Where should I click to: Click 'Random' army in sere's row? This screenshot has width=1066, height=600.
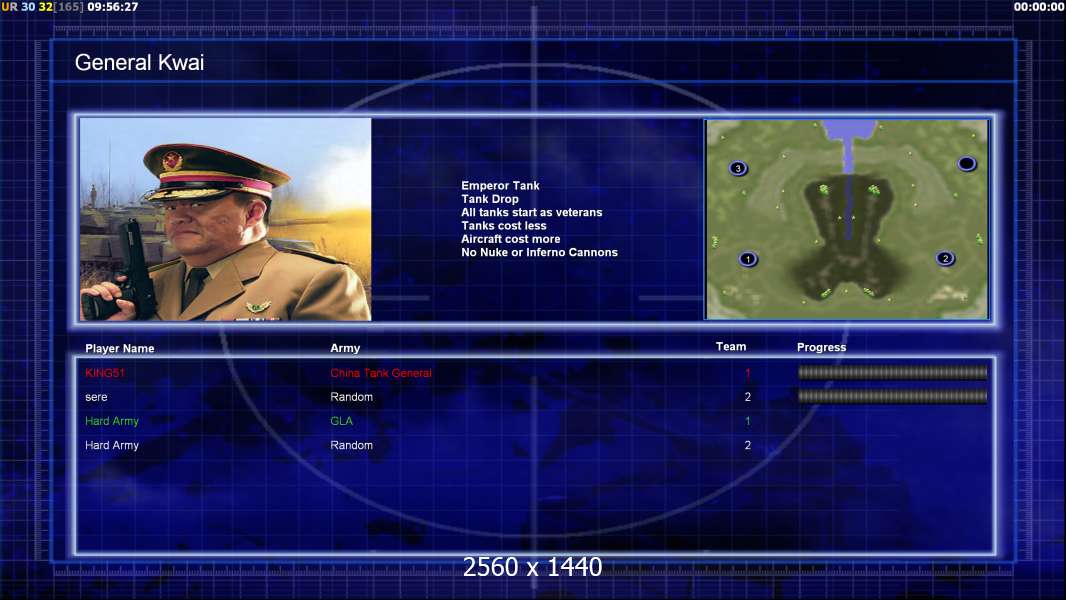351,397
